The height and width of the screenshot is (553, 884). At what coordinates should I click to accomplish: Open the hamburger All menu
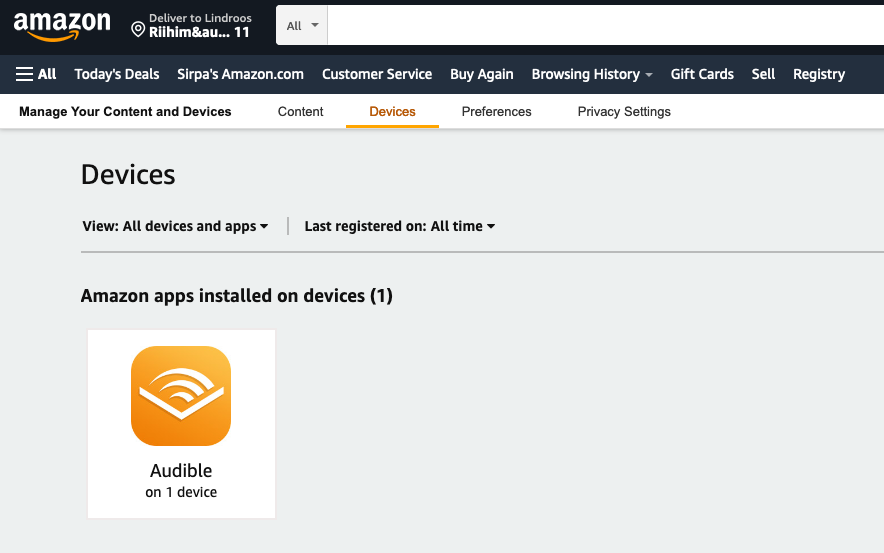tap(36, 74)
